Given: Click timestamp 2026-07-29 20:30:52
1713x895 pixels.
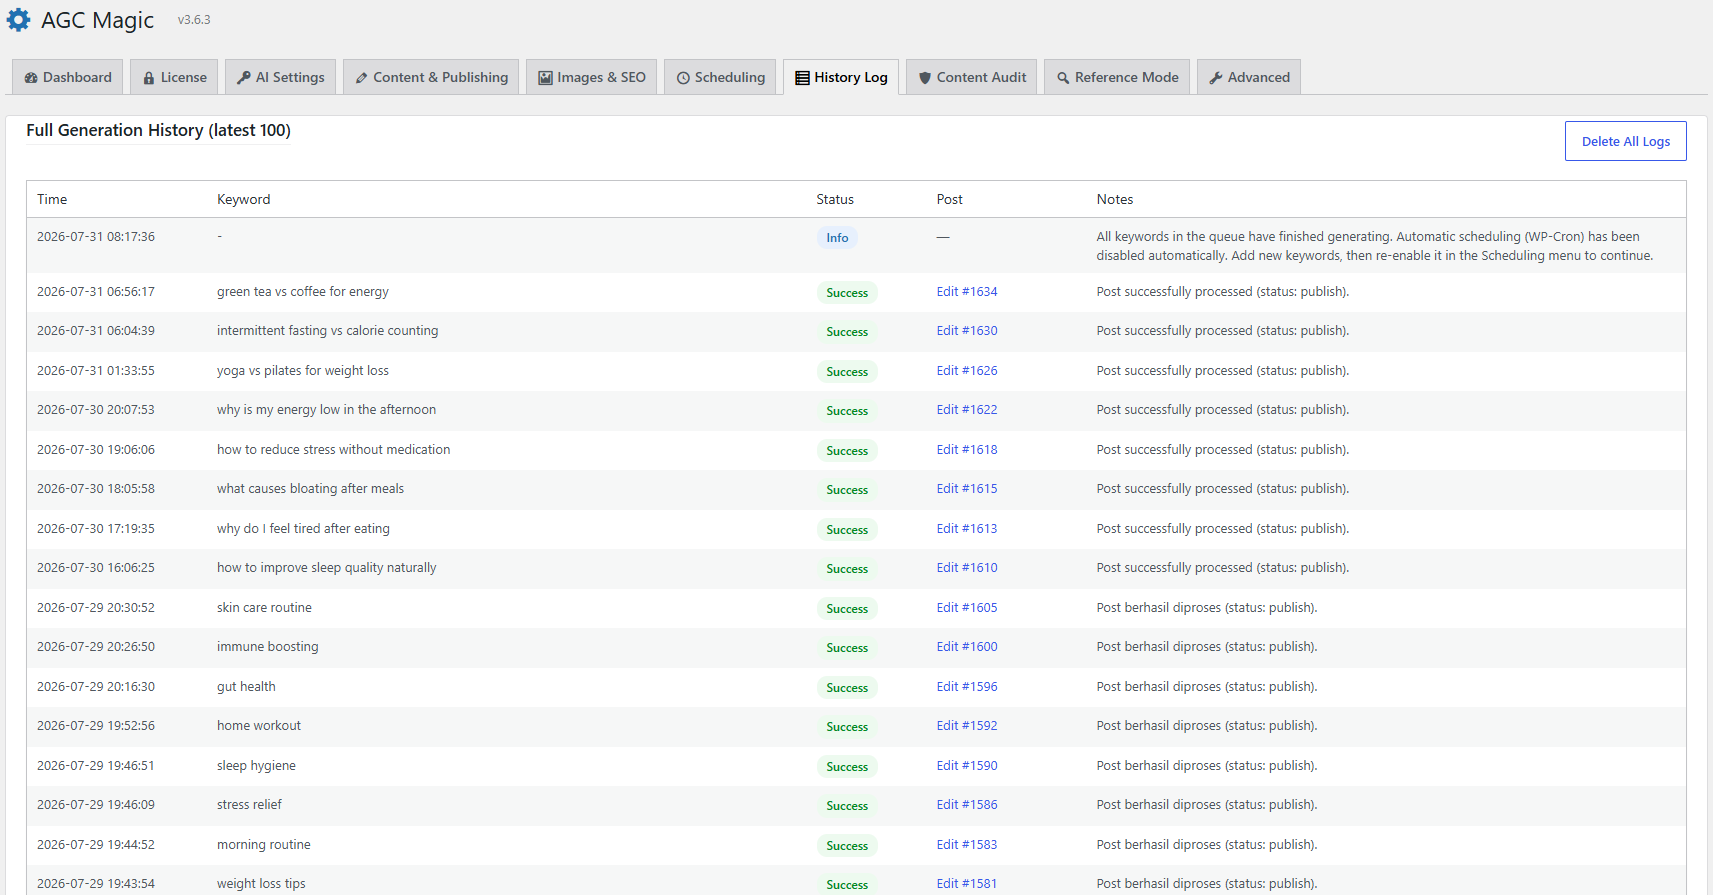Looking at the screenshot, I should (x=96, y=608).
